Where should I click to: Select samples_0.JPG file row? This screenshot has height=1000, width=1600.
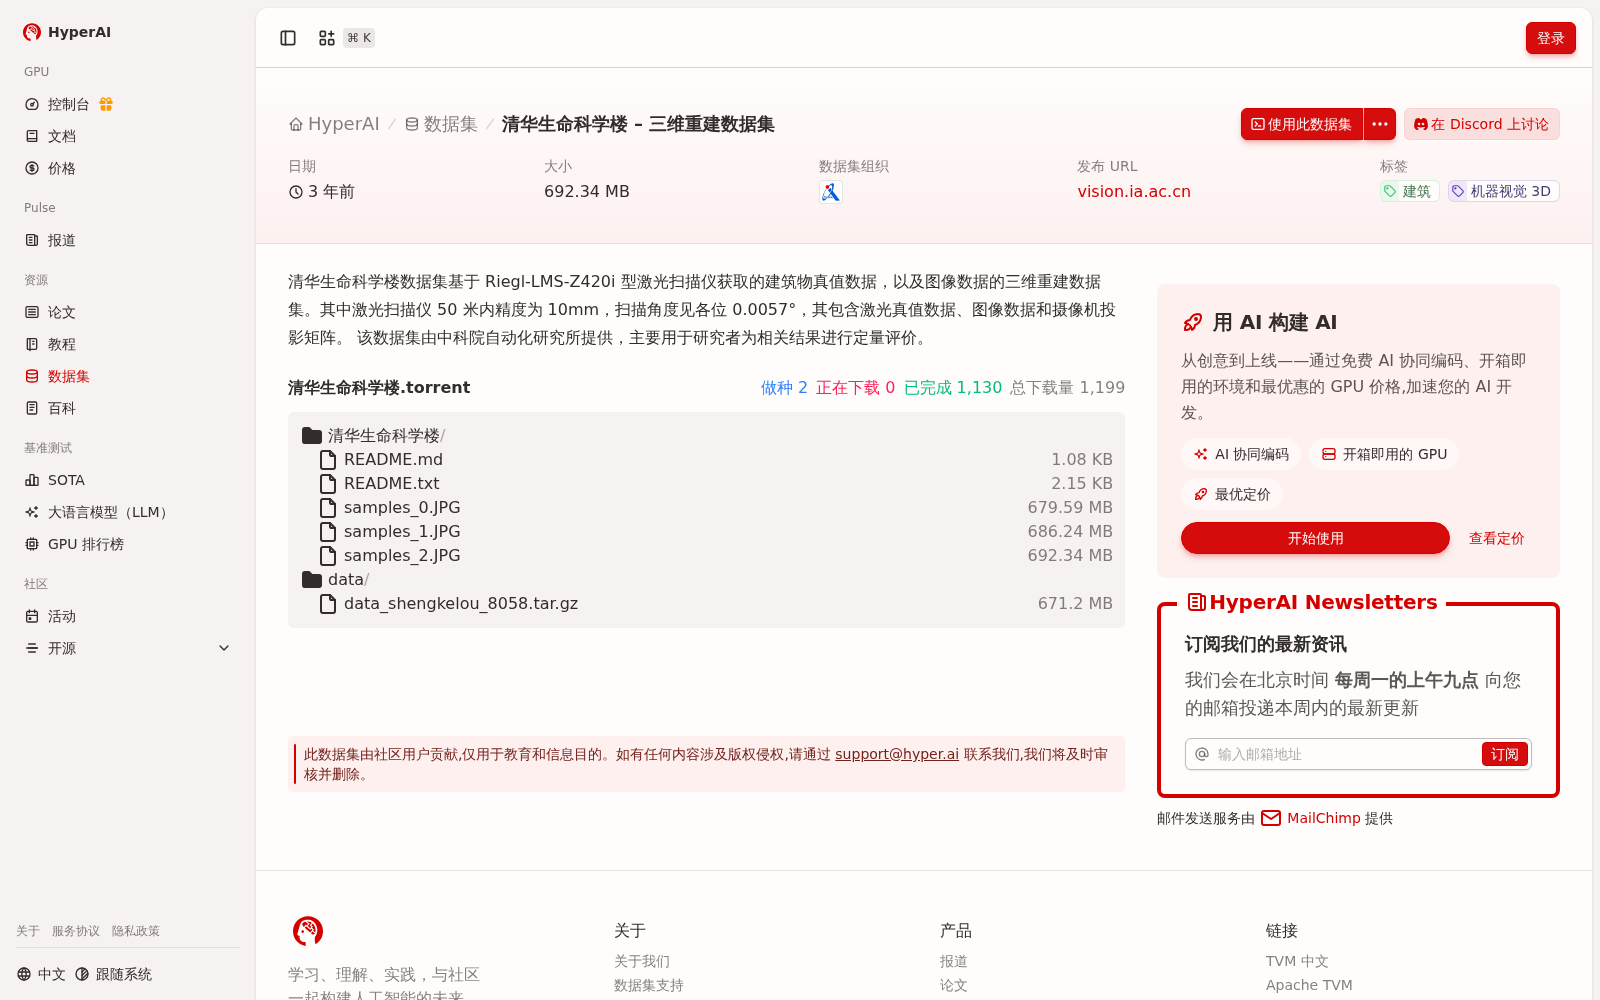[x=706, y=508]
